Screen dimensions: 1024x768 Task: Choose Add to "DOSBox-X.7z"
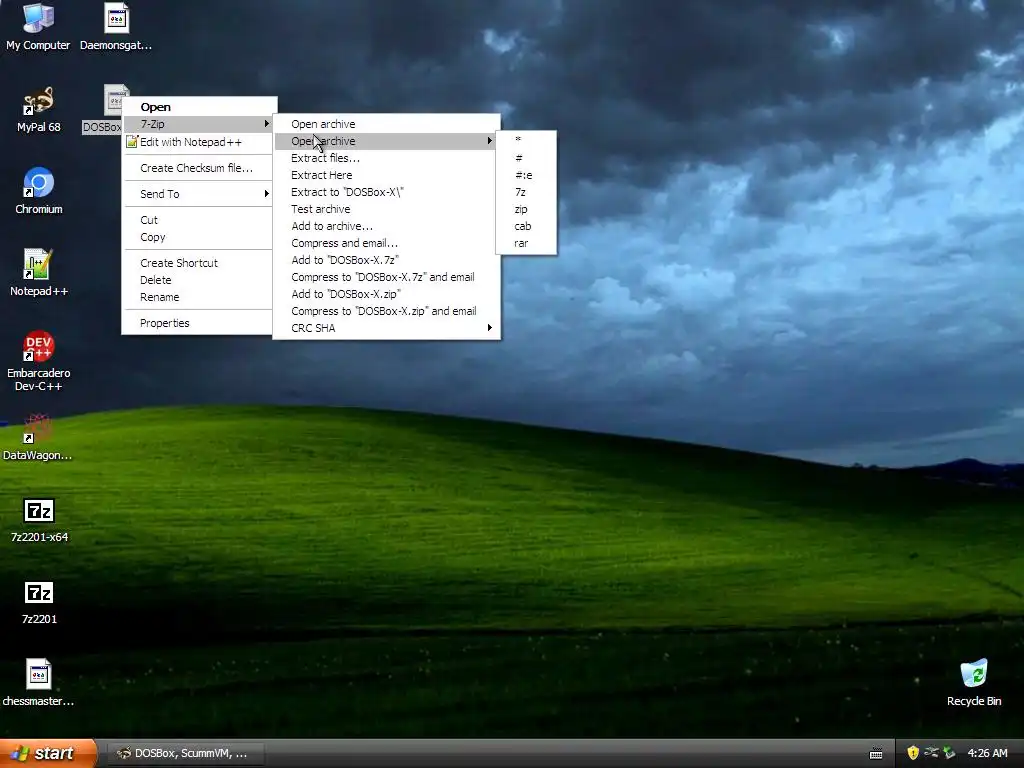click(x=387, y=260)
